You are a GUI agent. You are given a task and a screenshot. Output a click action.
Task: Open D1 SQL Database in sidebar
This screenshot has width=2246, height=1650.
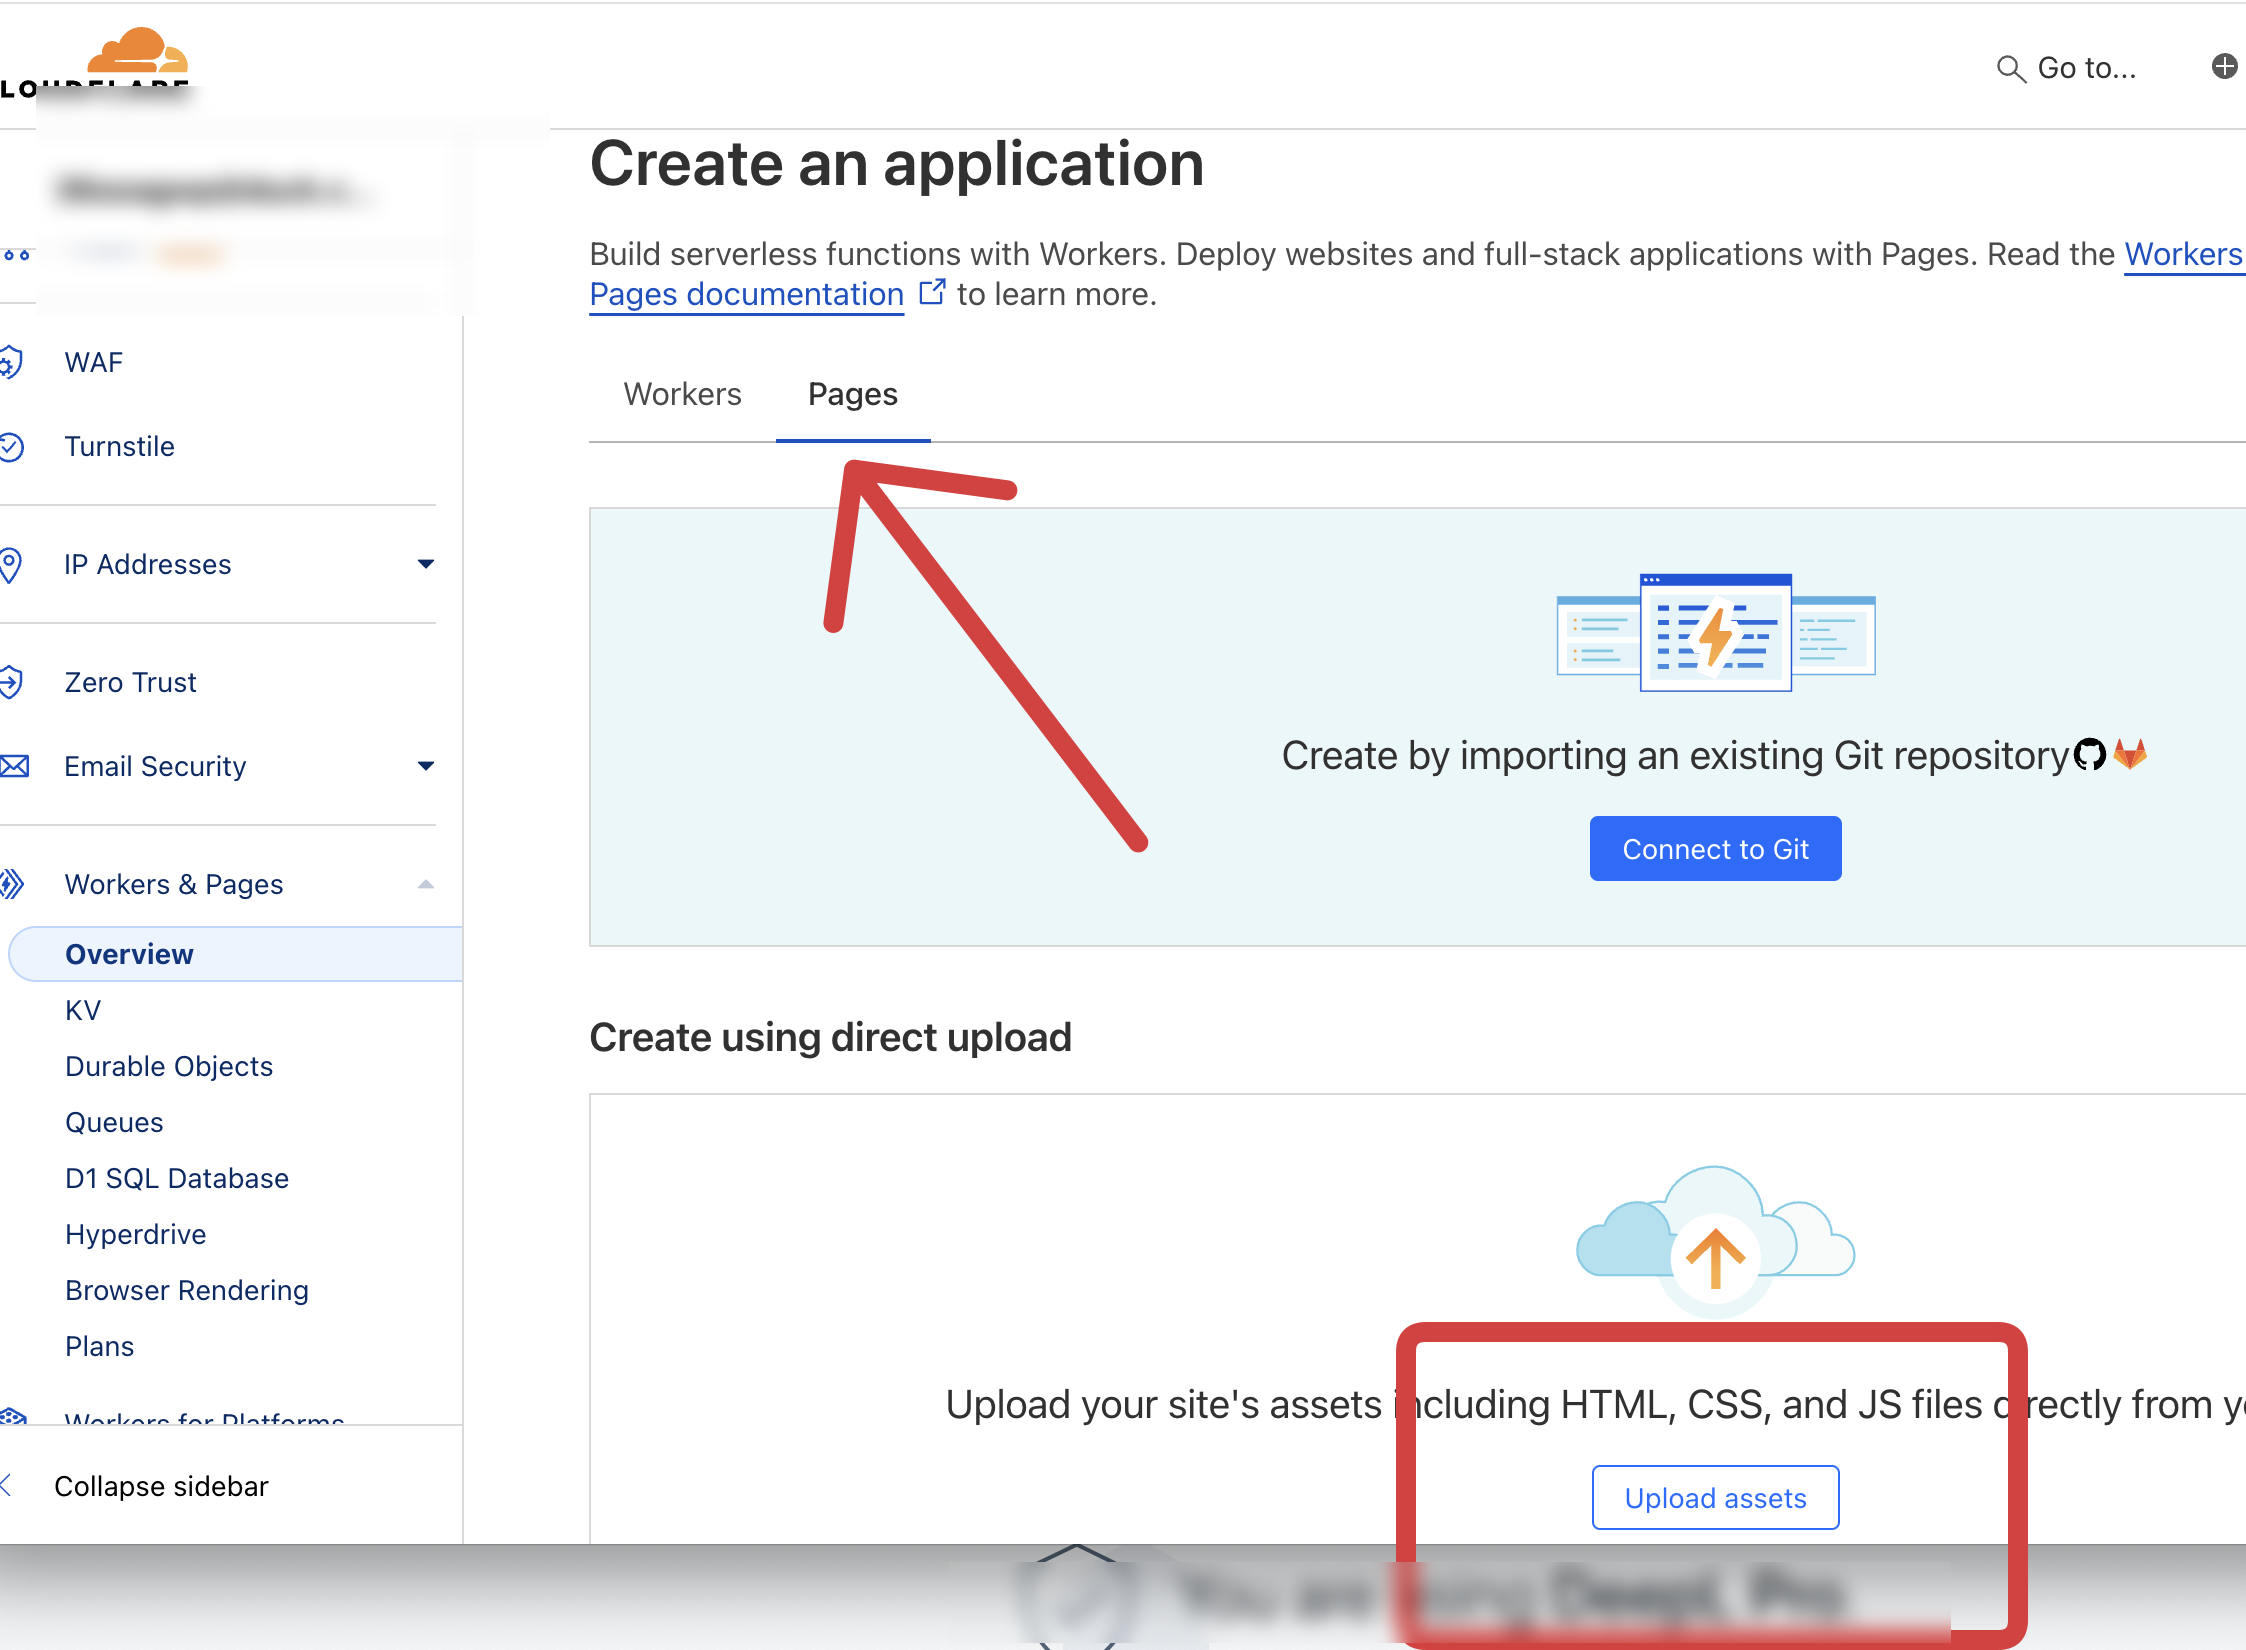click(177, 1178)
